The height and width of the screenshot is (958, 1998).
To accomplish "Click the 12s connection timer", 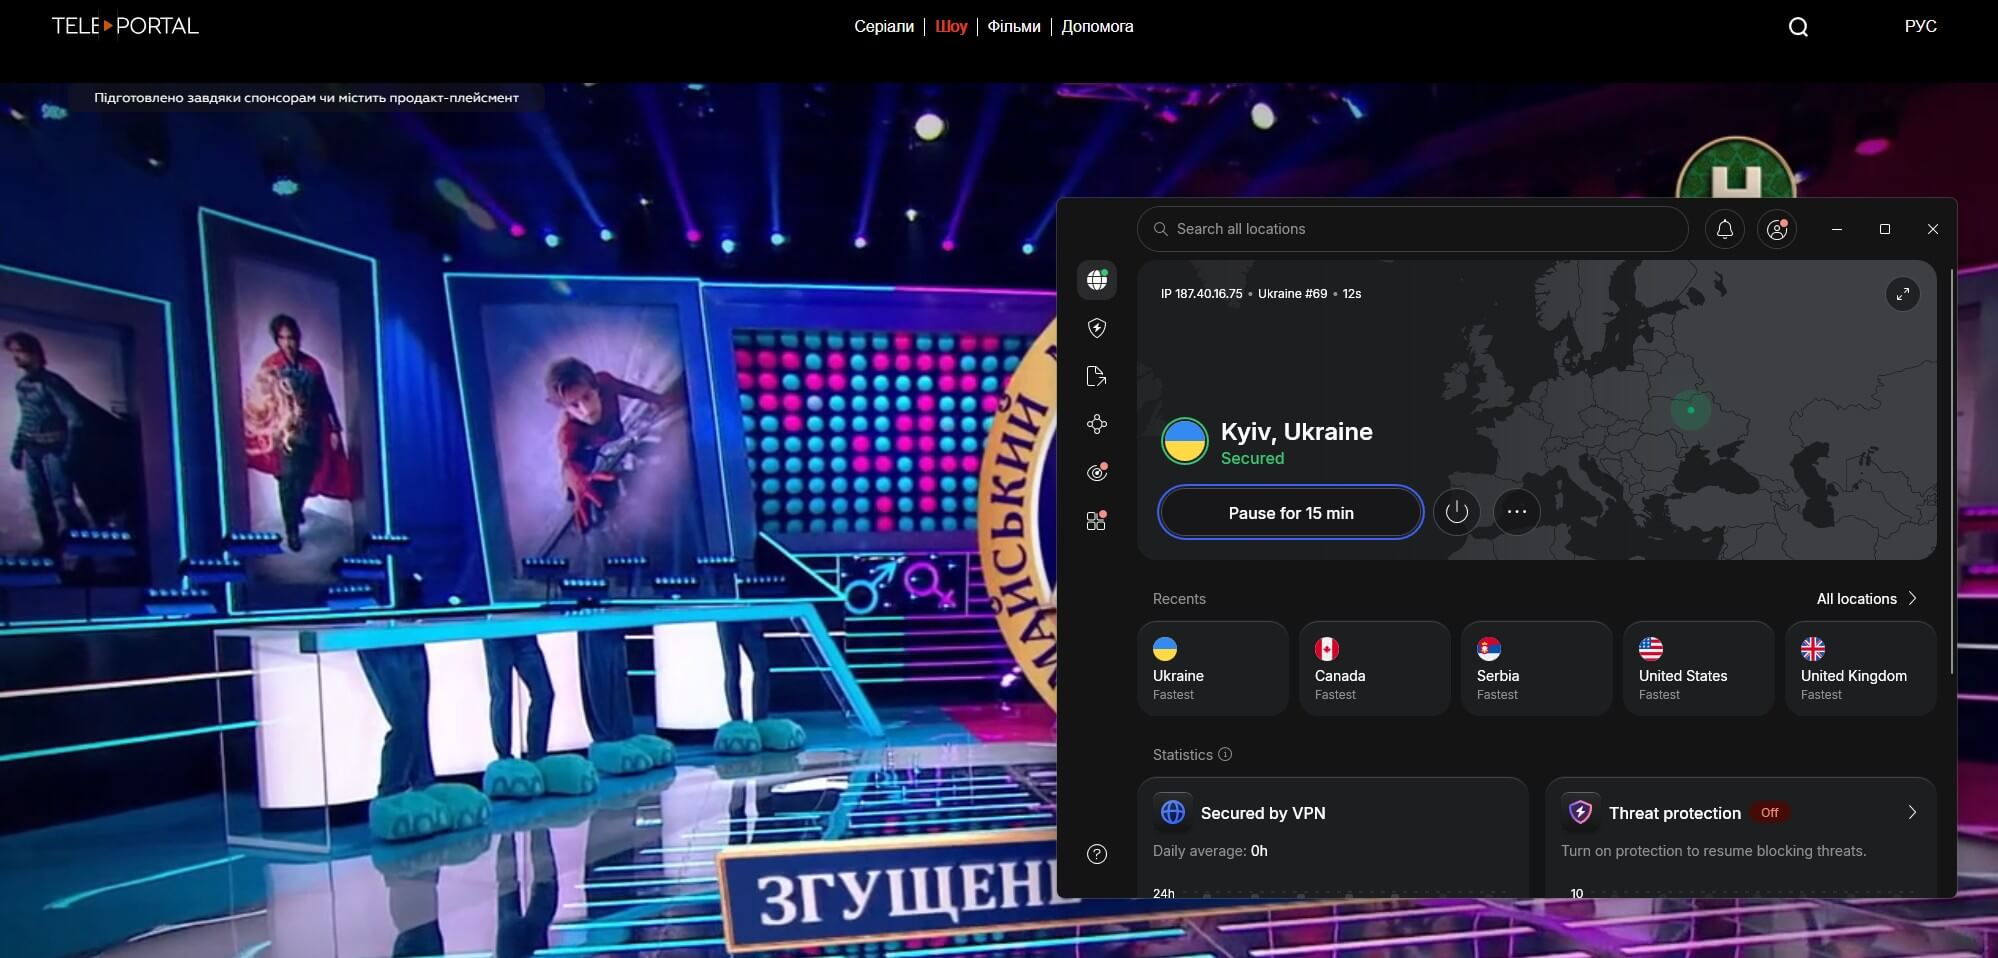I will 1352,294.
